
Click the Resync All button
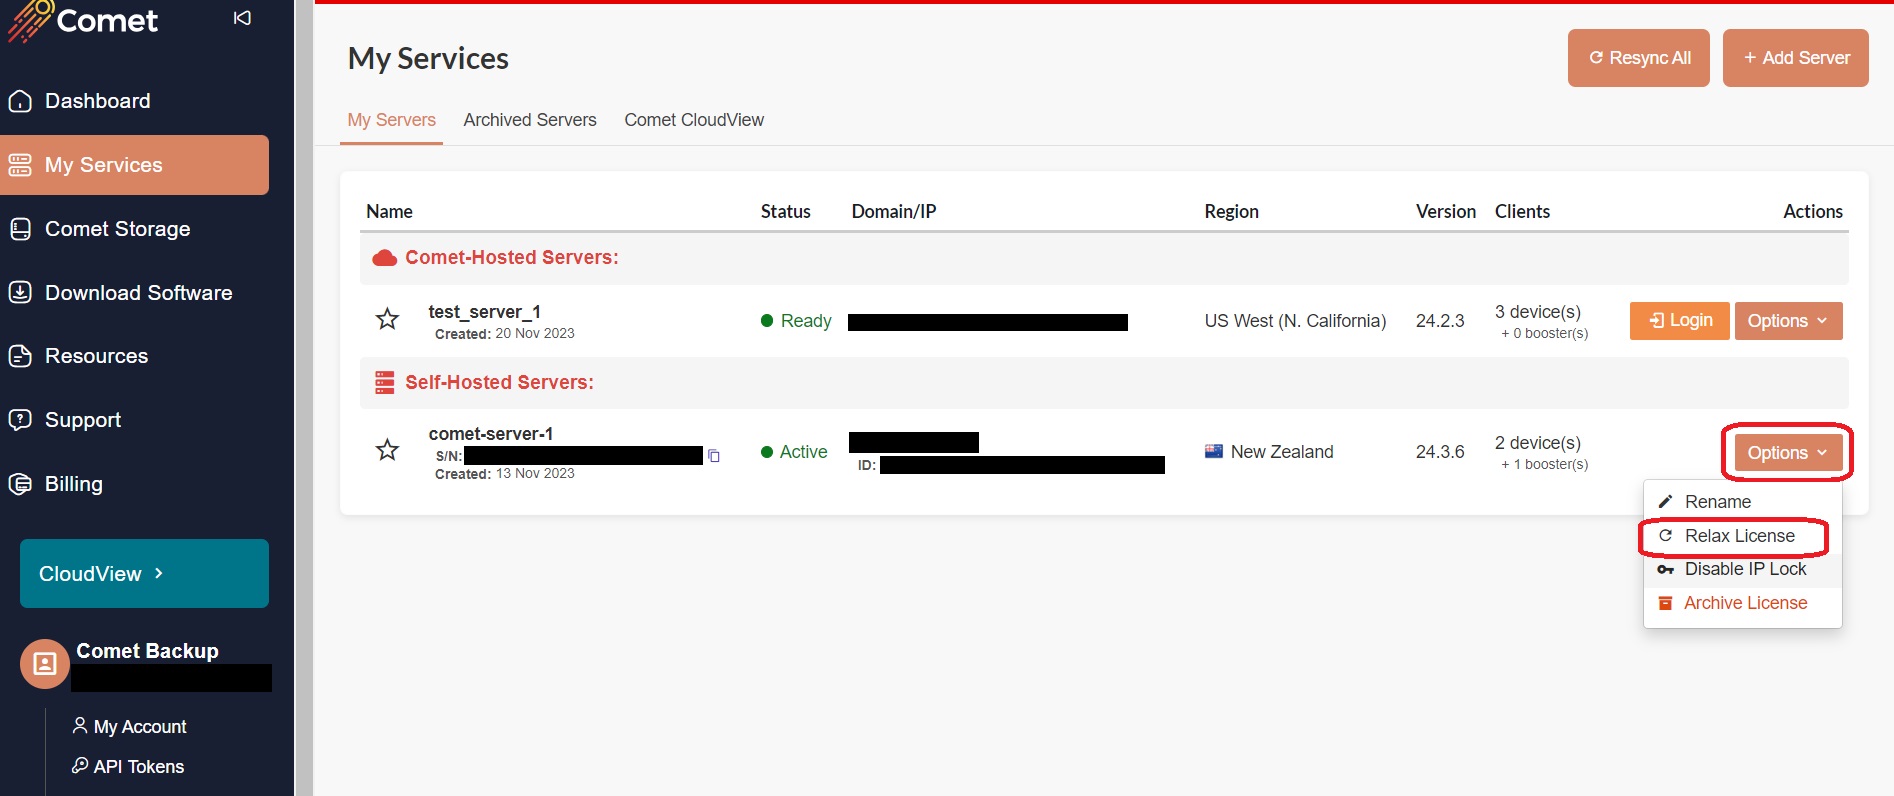[1639, 58]
